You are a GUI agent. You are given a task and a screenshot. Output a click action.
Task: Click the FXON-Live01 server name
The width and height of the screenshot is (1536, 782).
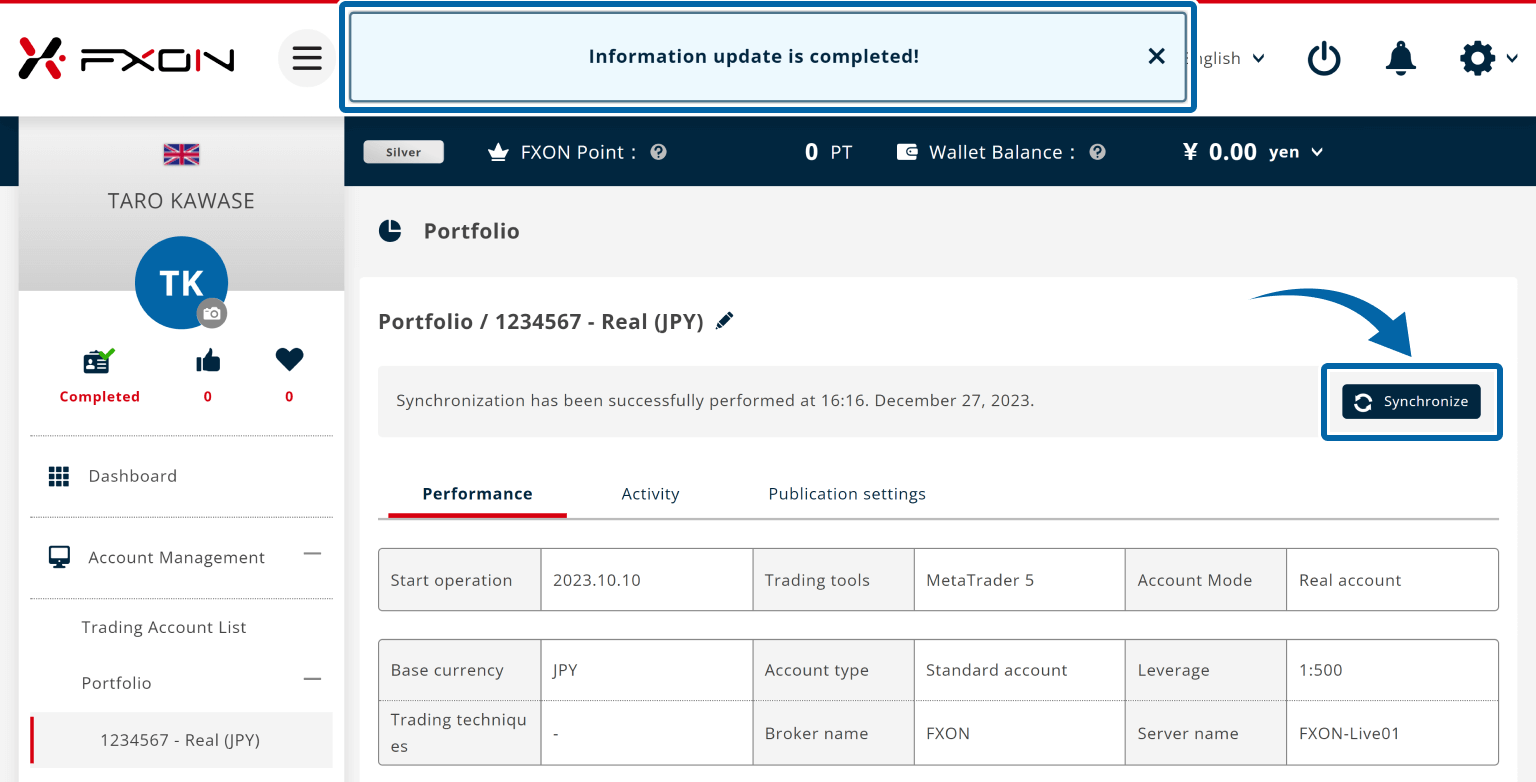tap(1349, 733)
